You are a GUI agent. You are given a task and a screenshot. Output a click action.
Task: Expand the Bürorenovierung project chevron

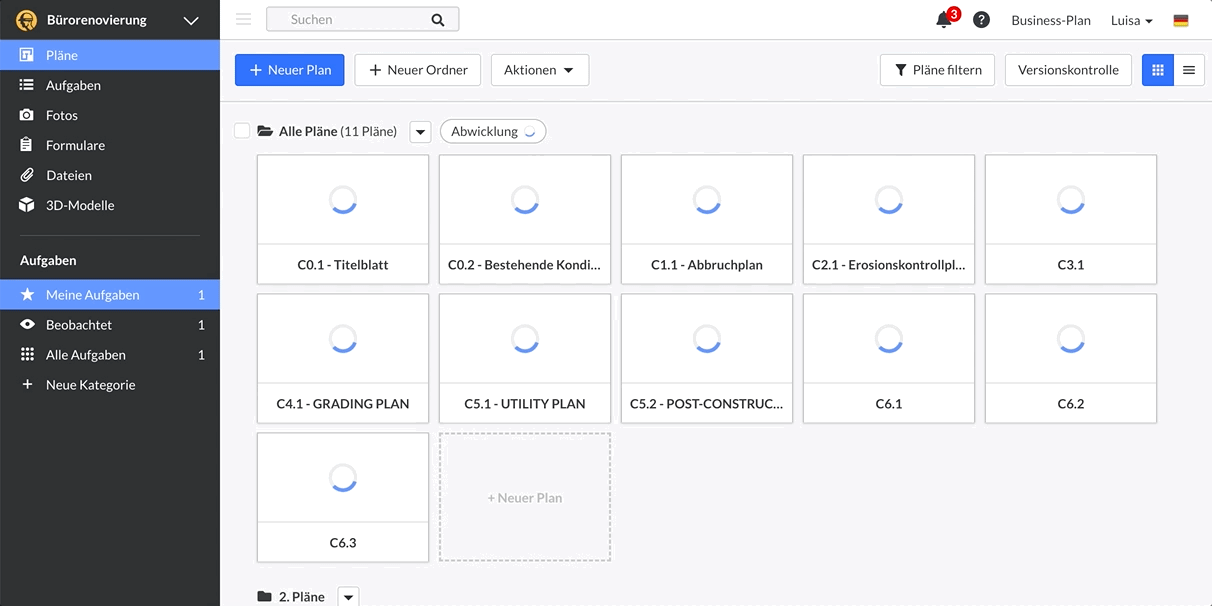click(191, 20)
